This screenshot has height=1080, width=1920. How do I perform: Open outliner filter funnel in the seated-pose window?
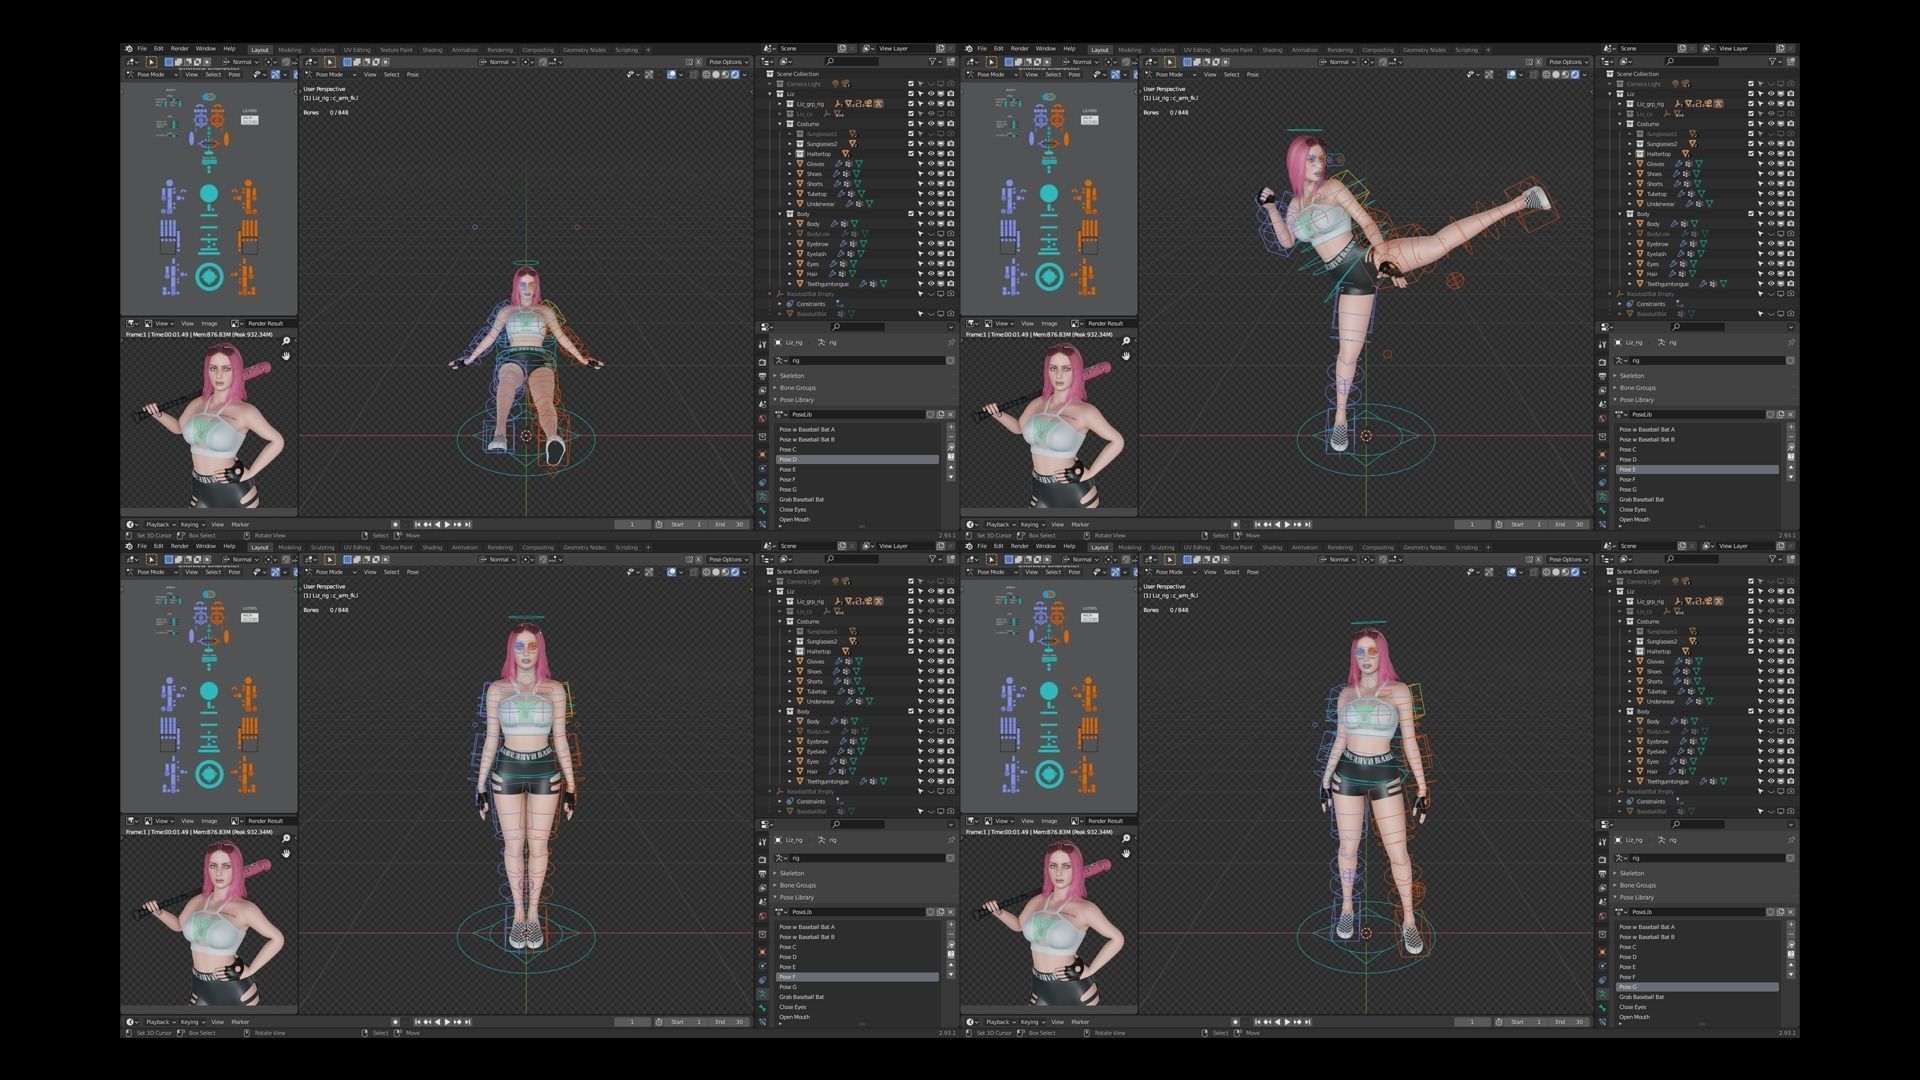pyautogui.click(x=934, y=61)
